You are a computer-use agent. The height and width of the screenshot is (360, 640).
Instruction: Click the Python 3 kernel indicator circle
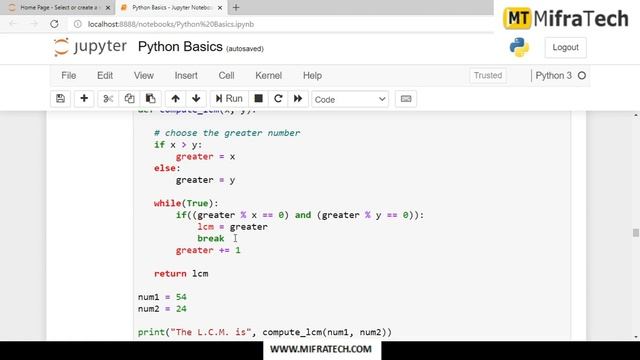582,76
